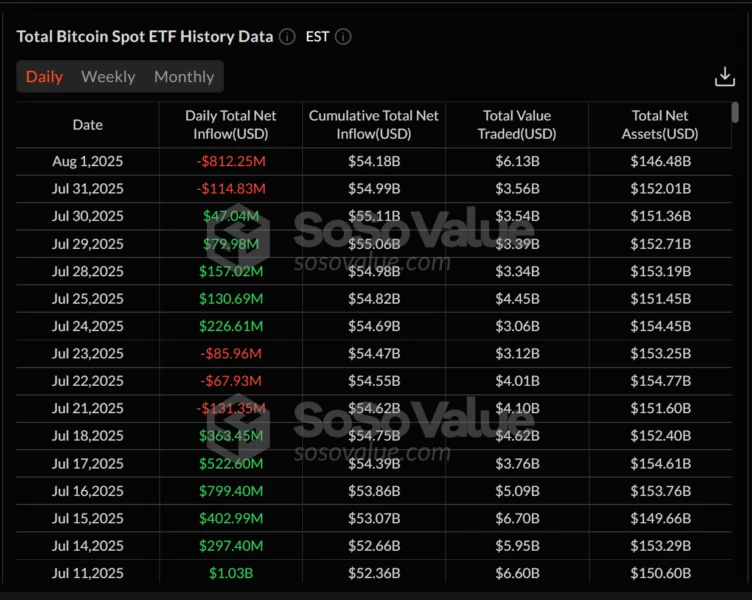The height and width of the screenshot is (600, 752).
Task: Click the $153.19B net assets cell
Action: 660,271
